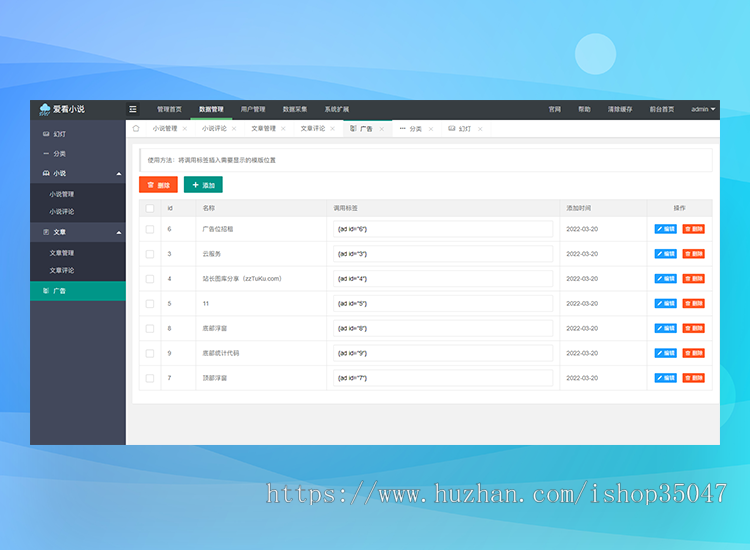
Task: Close the 分类 tab
Action: pyautogui.click(x=430, y=129)
